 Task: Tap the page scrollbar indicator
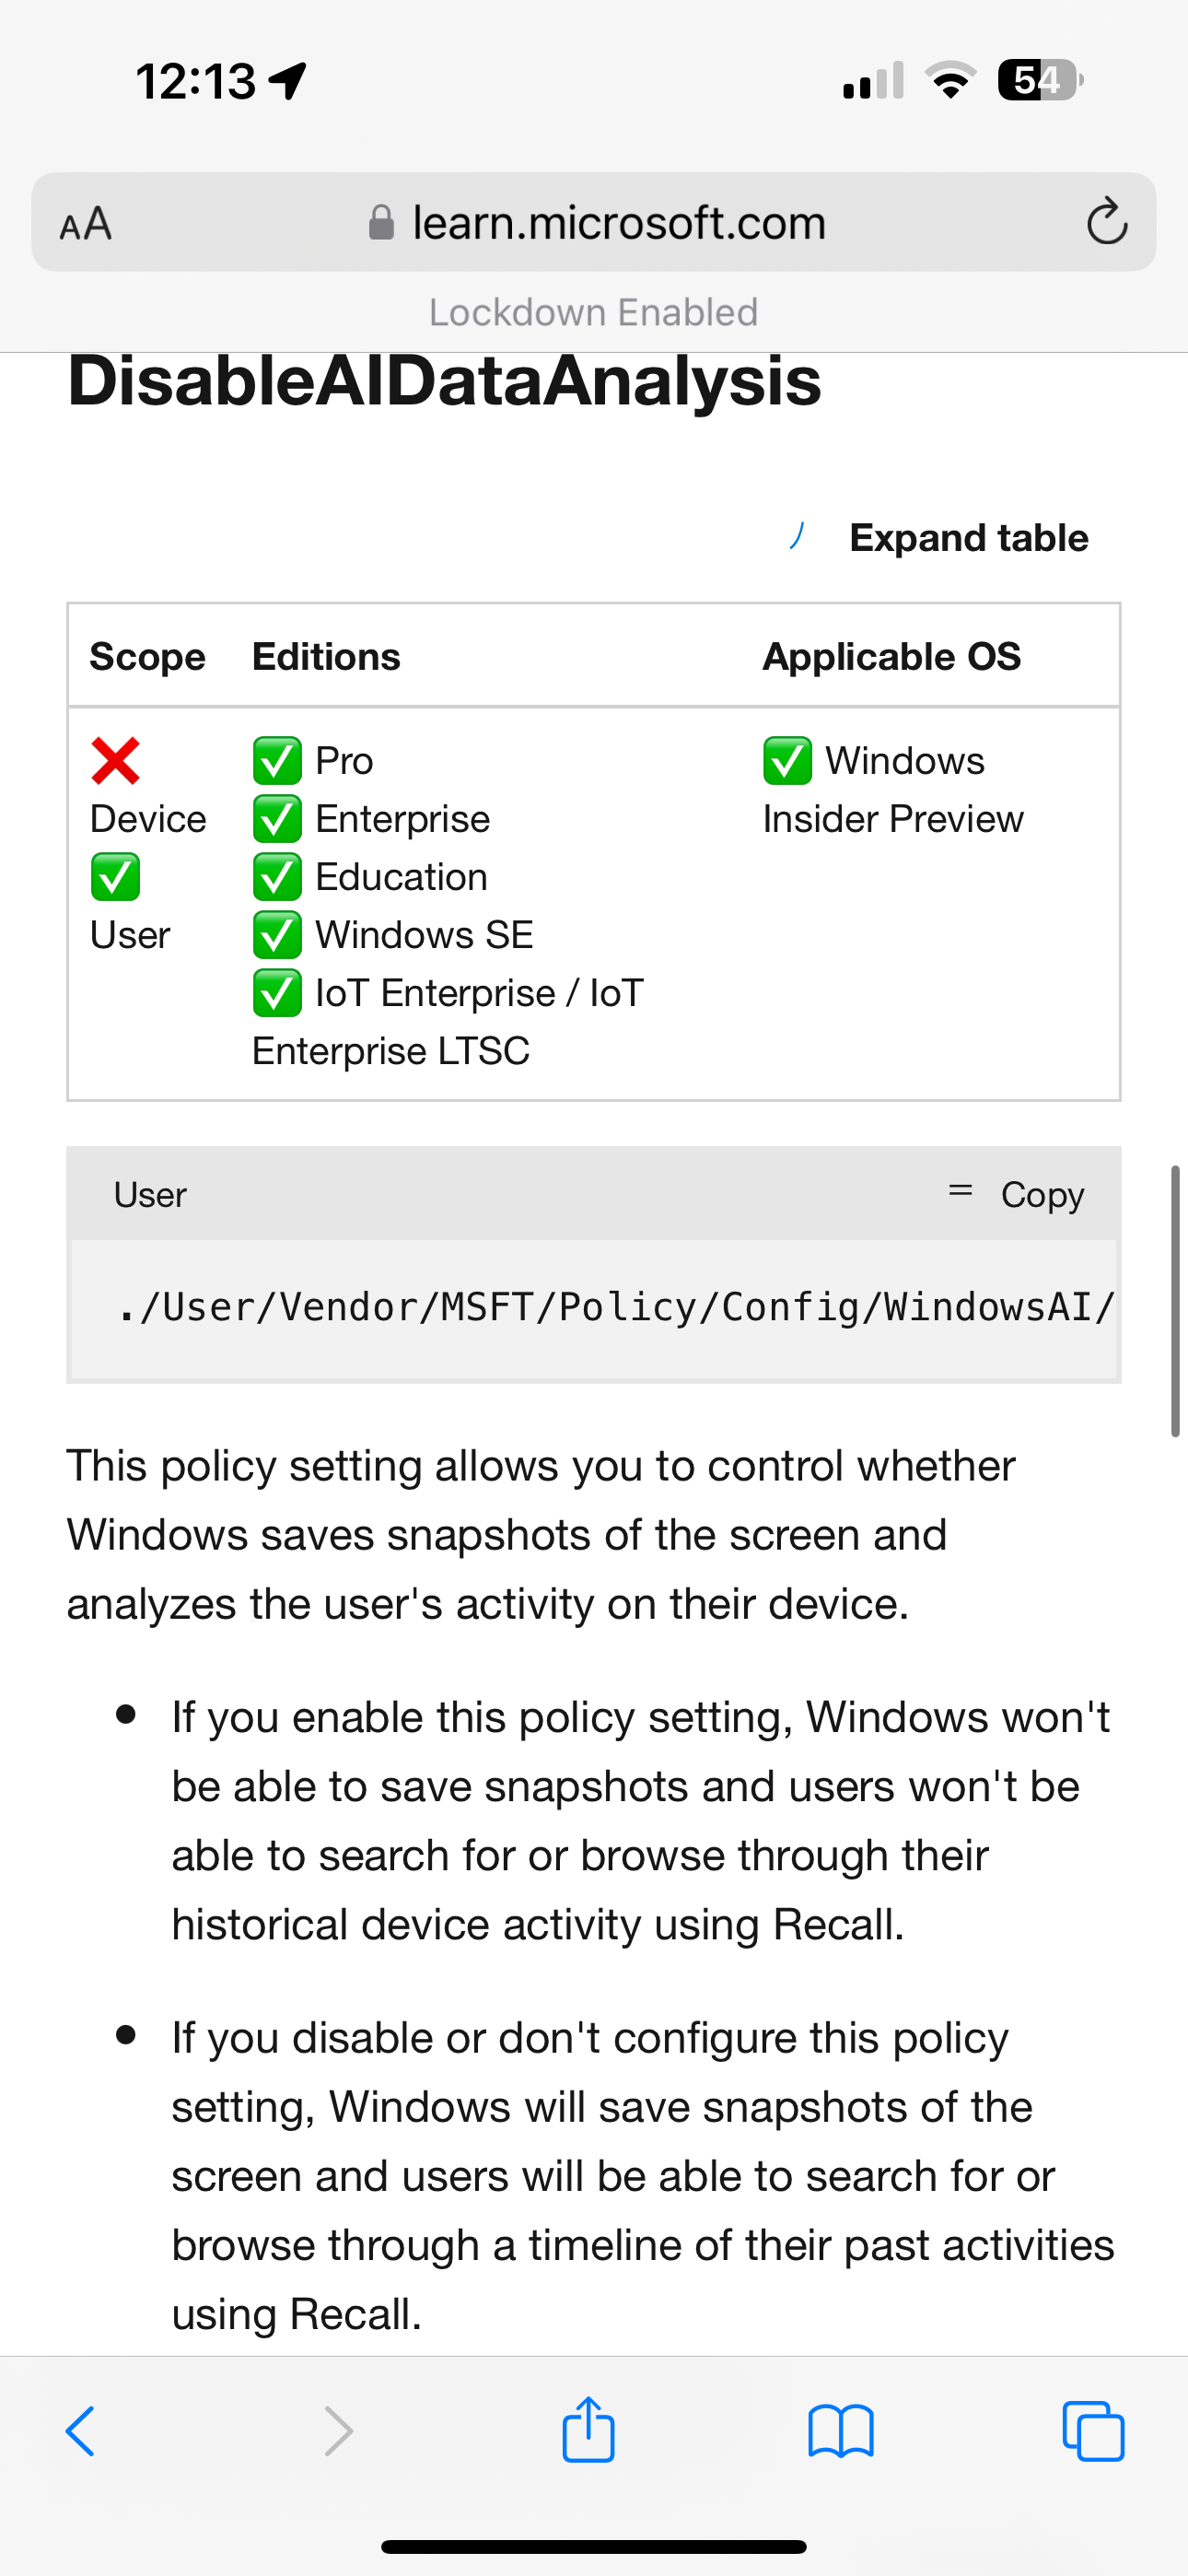pyautogui.click(x=1175, y=1300)
